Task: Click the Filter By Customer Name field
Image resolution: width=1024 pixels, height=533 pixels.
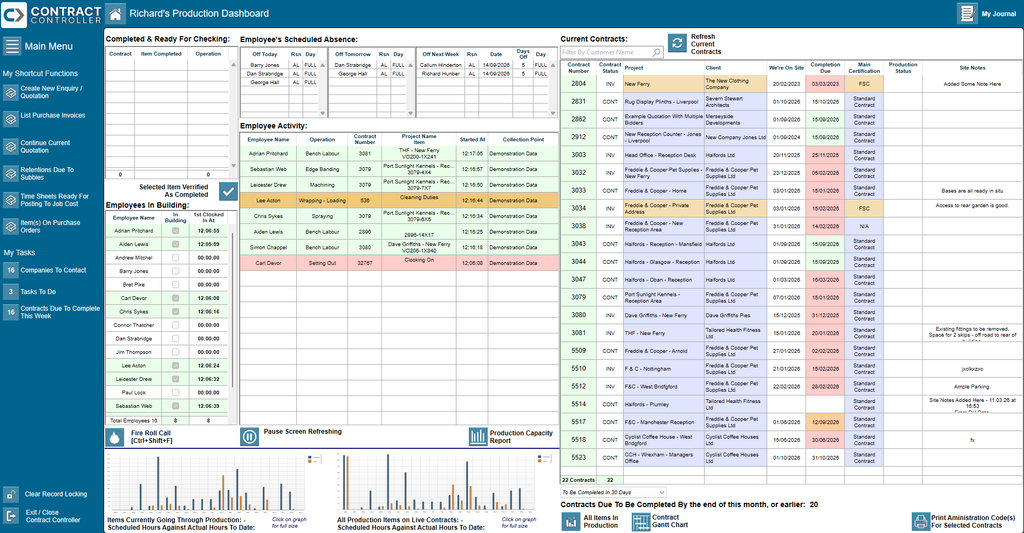Action: tap(611, 52)
